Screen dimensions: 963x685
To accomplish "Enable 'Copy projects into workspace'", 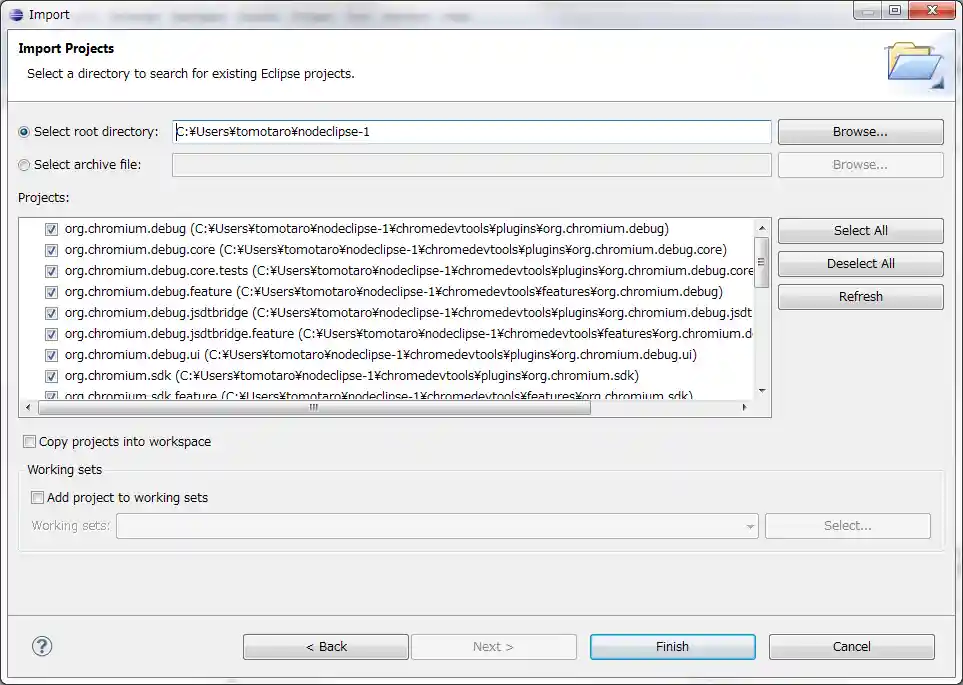I will tap(31, 441).
